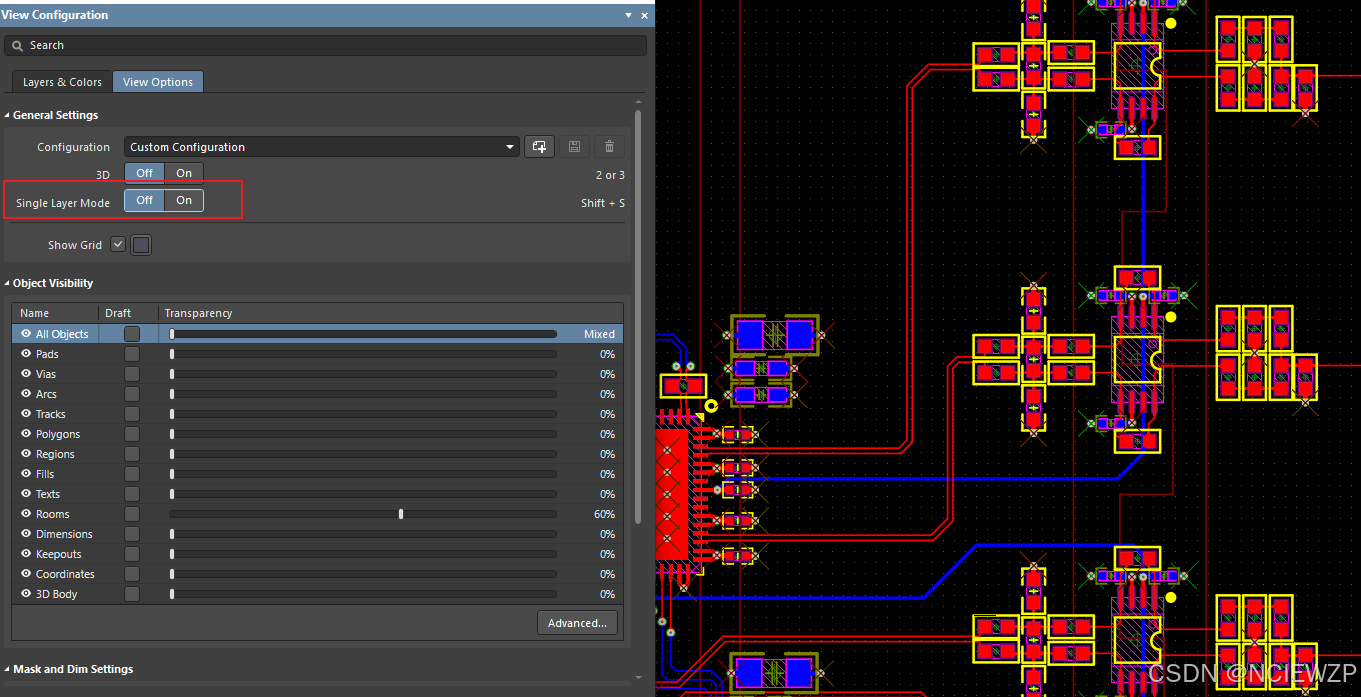The image size is (1361, 697).
Task: Hide Texts using its eye icon
Action: (x=26, y=494)
